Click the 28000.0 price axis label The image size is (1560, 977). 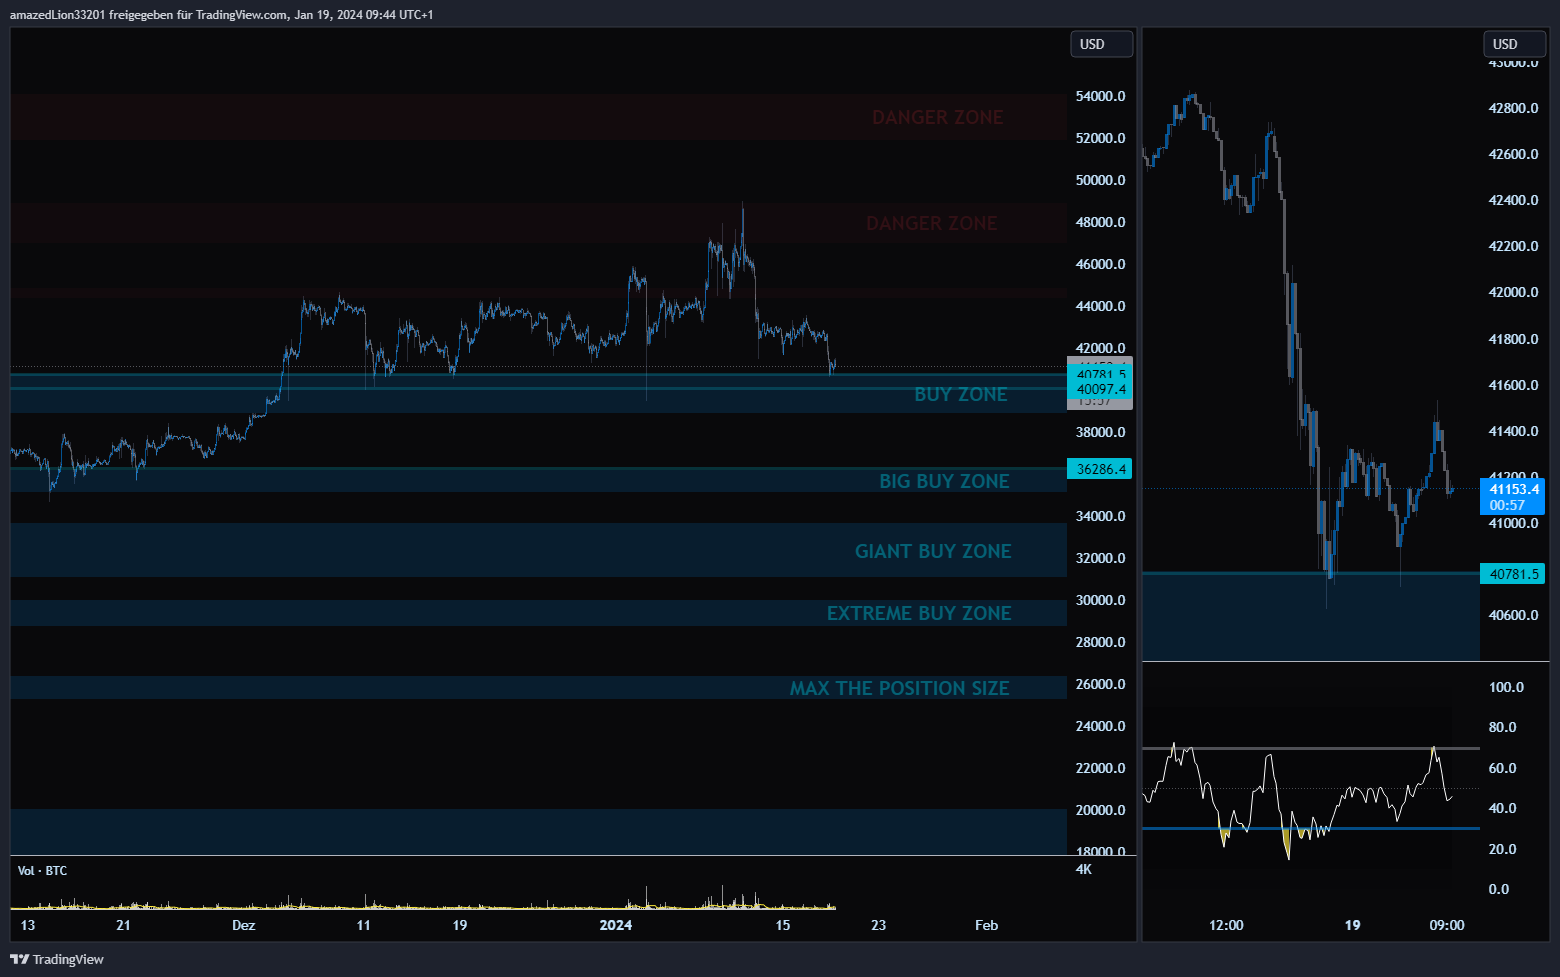(1100, 642)
